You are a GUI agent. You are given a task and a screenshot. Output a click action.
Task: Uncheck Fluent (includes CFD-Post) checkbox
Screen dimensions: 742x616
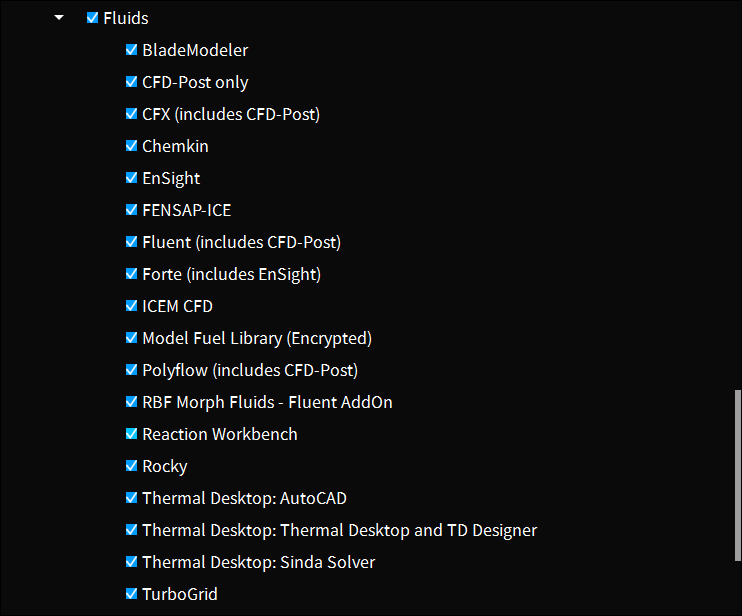131,242
